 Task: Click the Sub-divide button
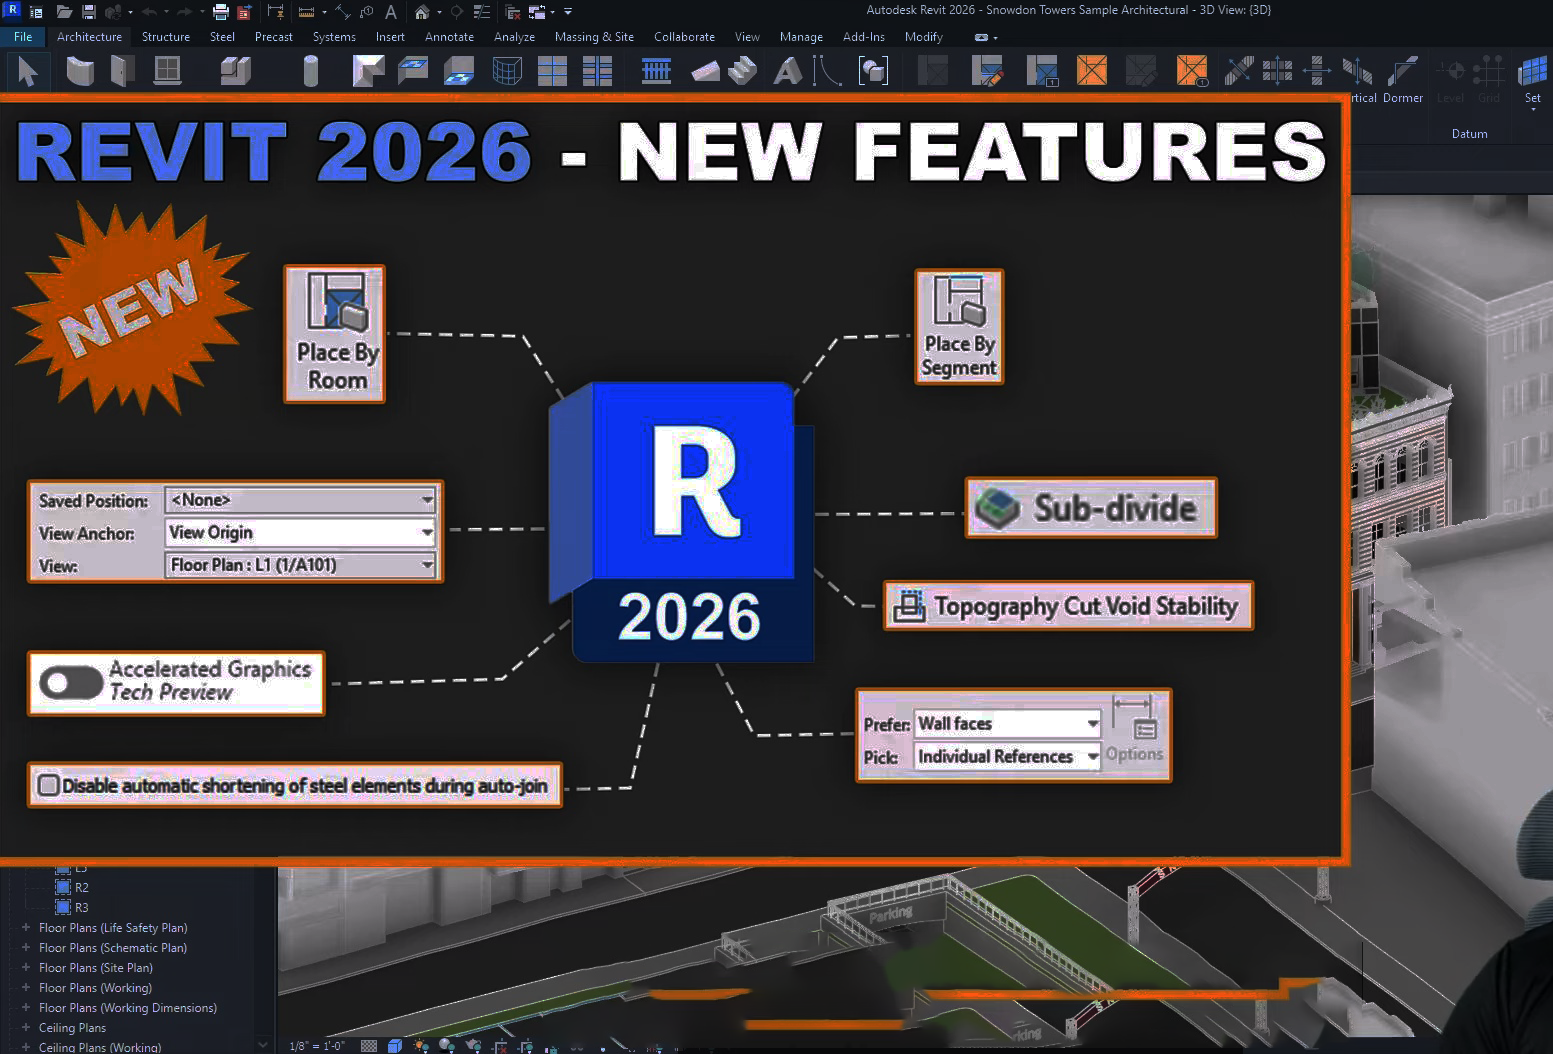point(1091,508)
